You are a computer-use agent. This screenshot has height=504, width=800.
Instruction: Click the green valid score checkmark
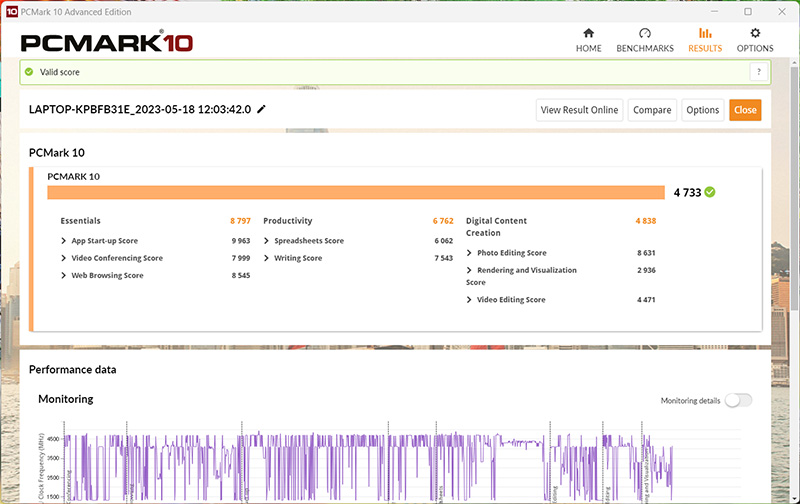(29, 72)
